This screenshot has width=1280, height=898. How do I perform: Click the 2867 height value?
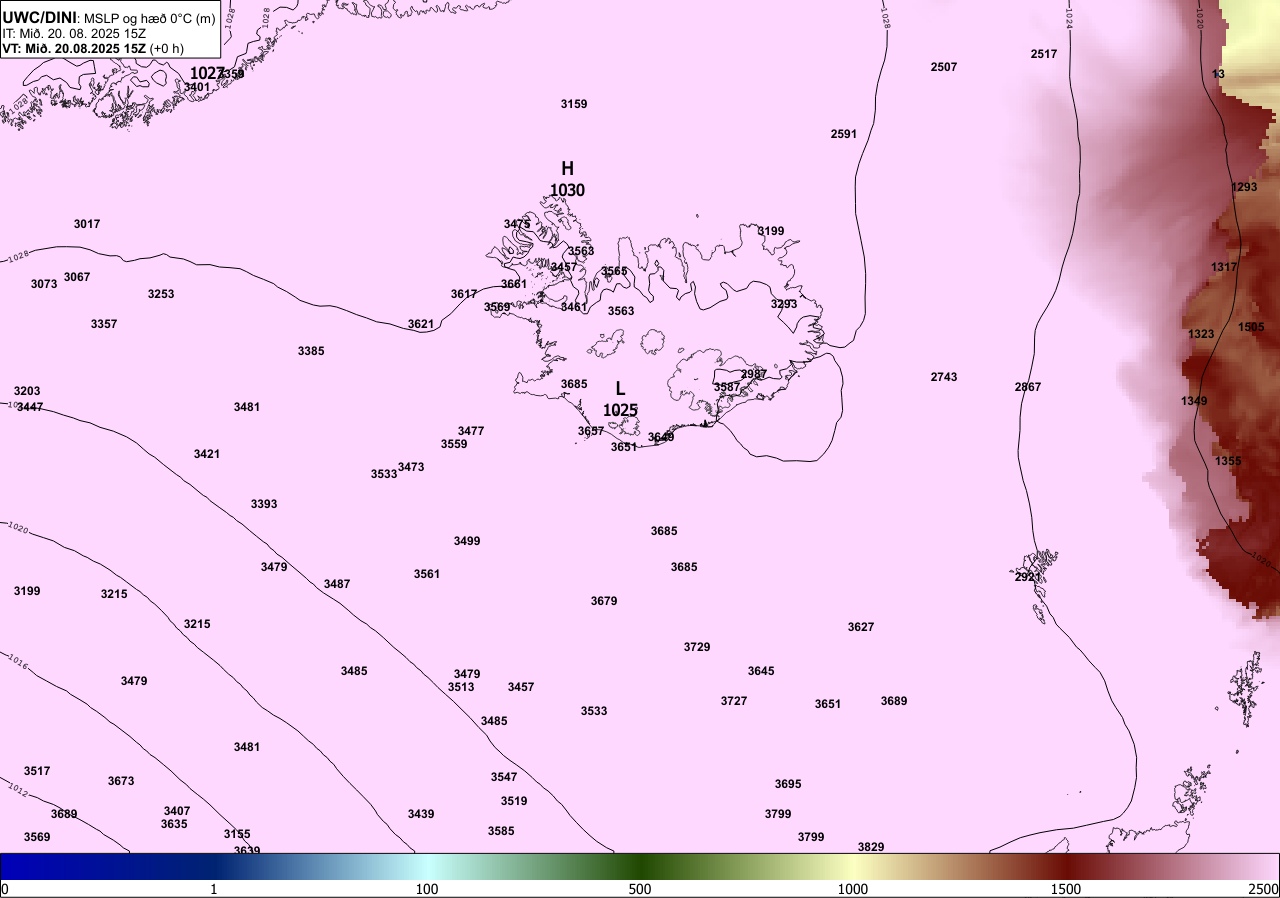tap(1028, 387)
